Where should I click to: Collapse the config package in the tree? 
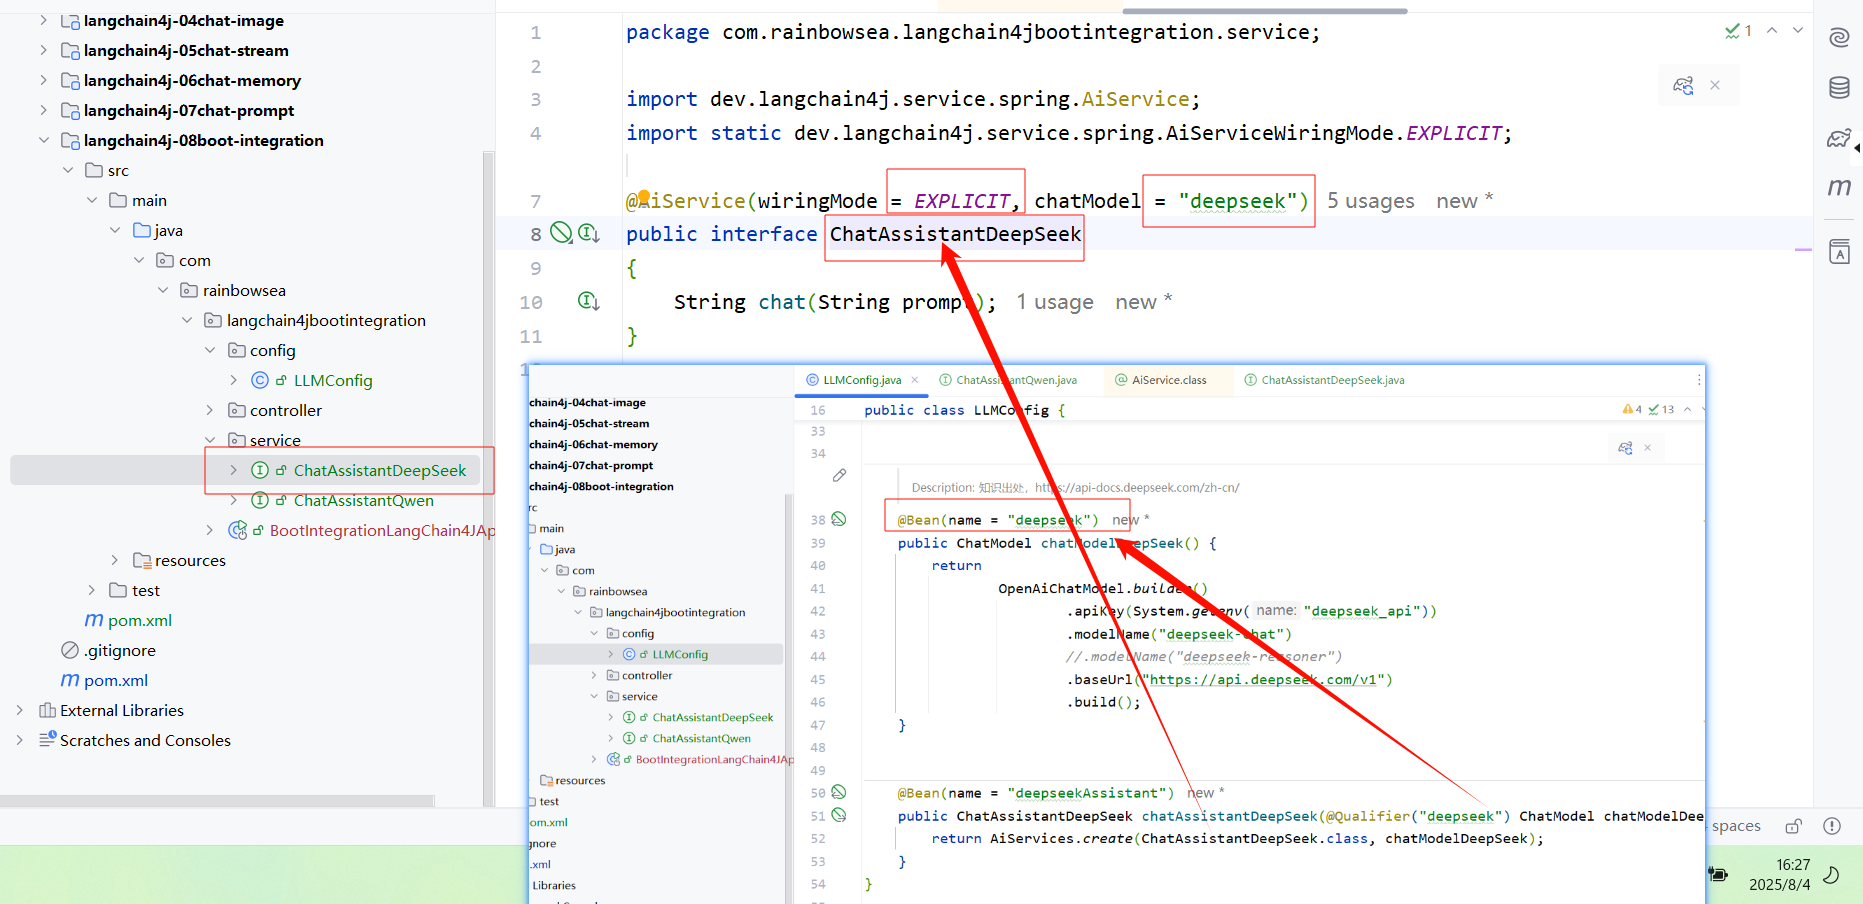click(x=210, y=350)
